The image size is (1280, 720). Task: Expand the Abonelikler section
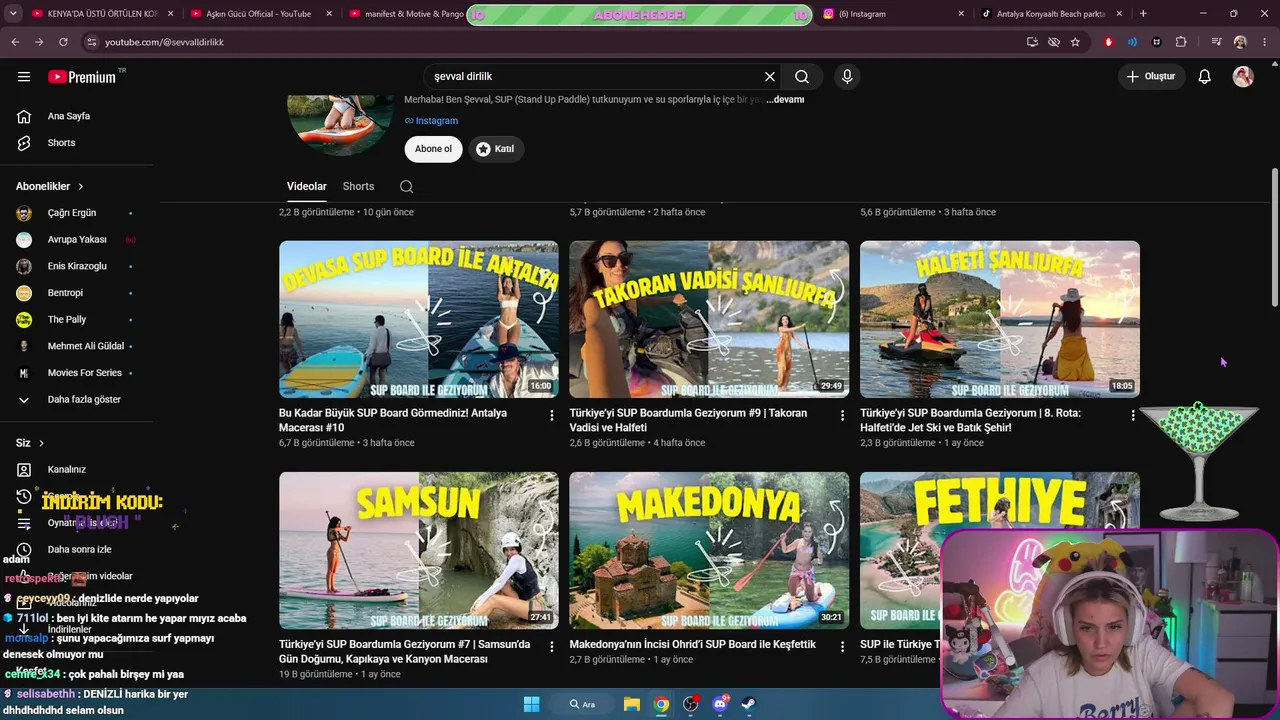click(50, 186)
